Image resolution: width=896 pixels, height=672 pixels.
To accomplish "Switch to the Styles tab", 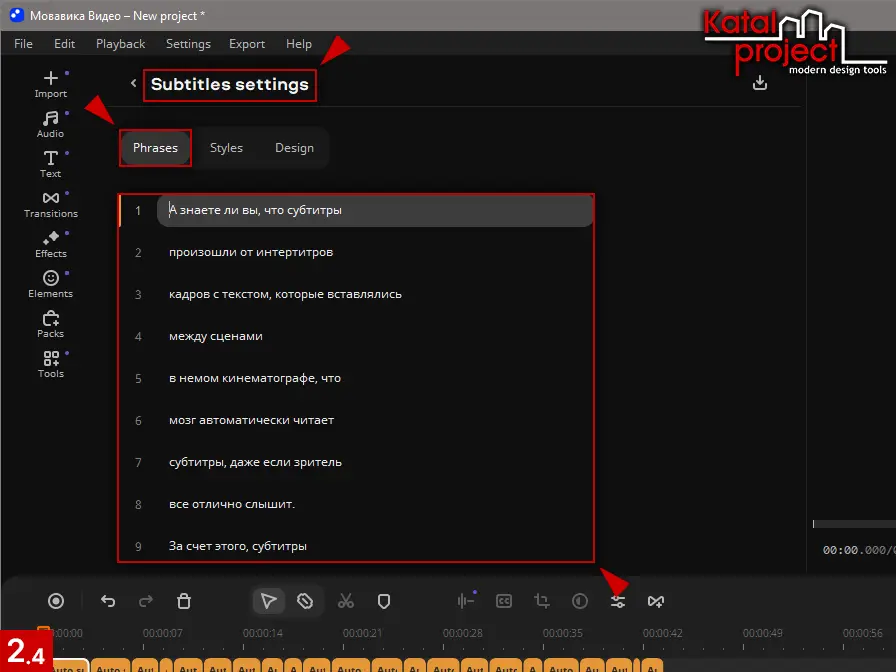I will pyautogui.click(x=226, y=148).
